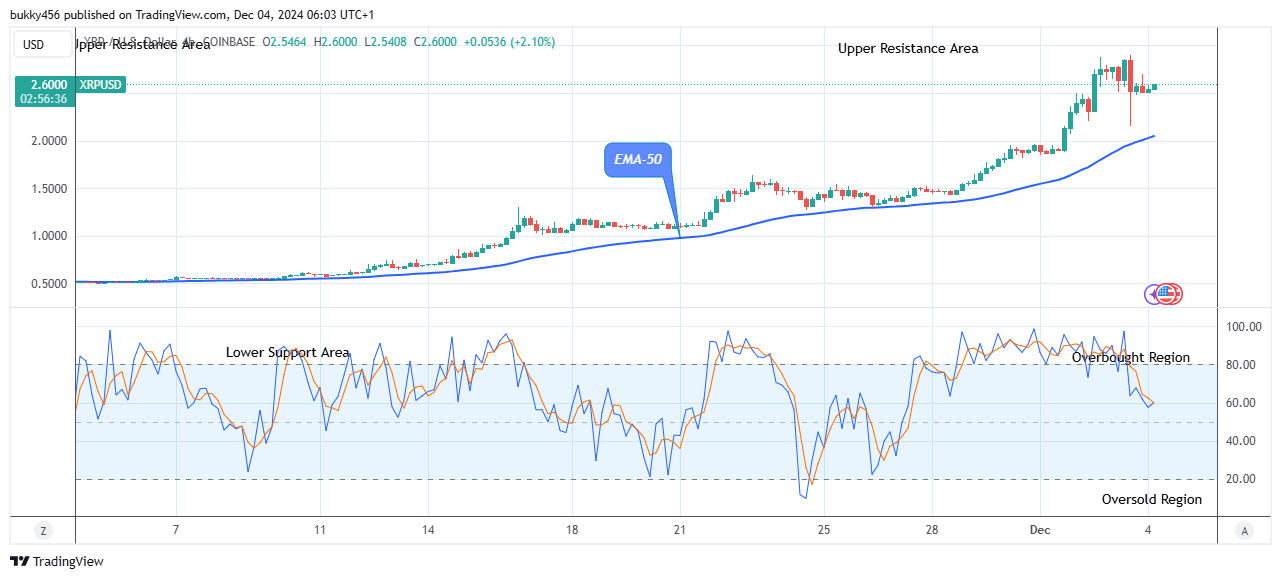Click the date label 14 on time axis
Image resolution: width=1281 pixels, height=579 pixels.
(x=427, y=530)
